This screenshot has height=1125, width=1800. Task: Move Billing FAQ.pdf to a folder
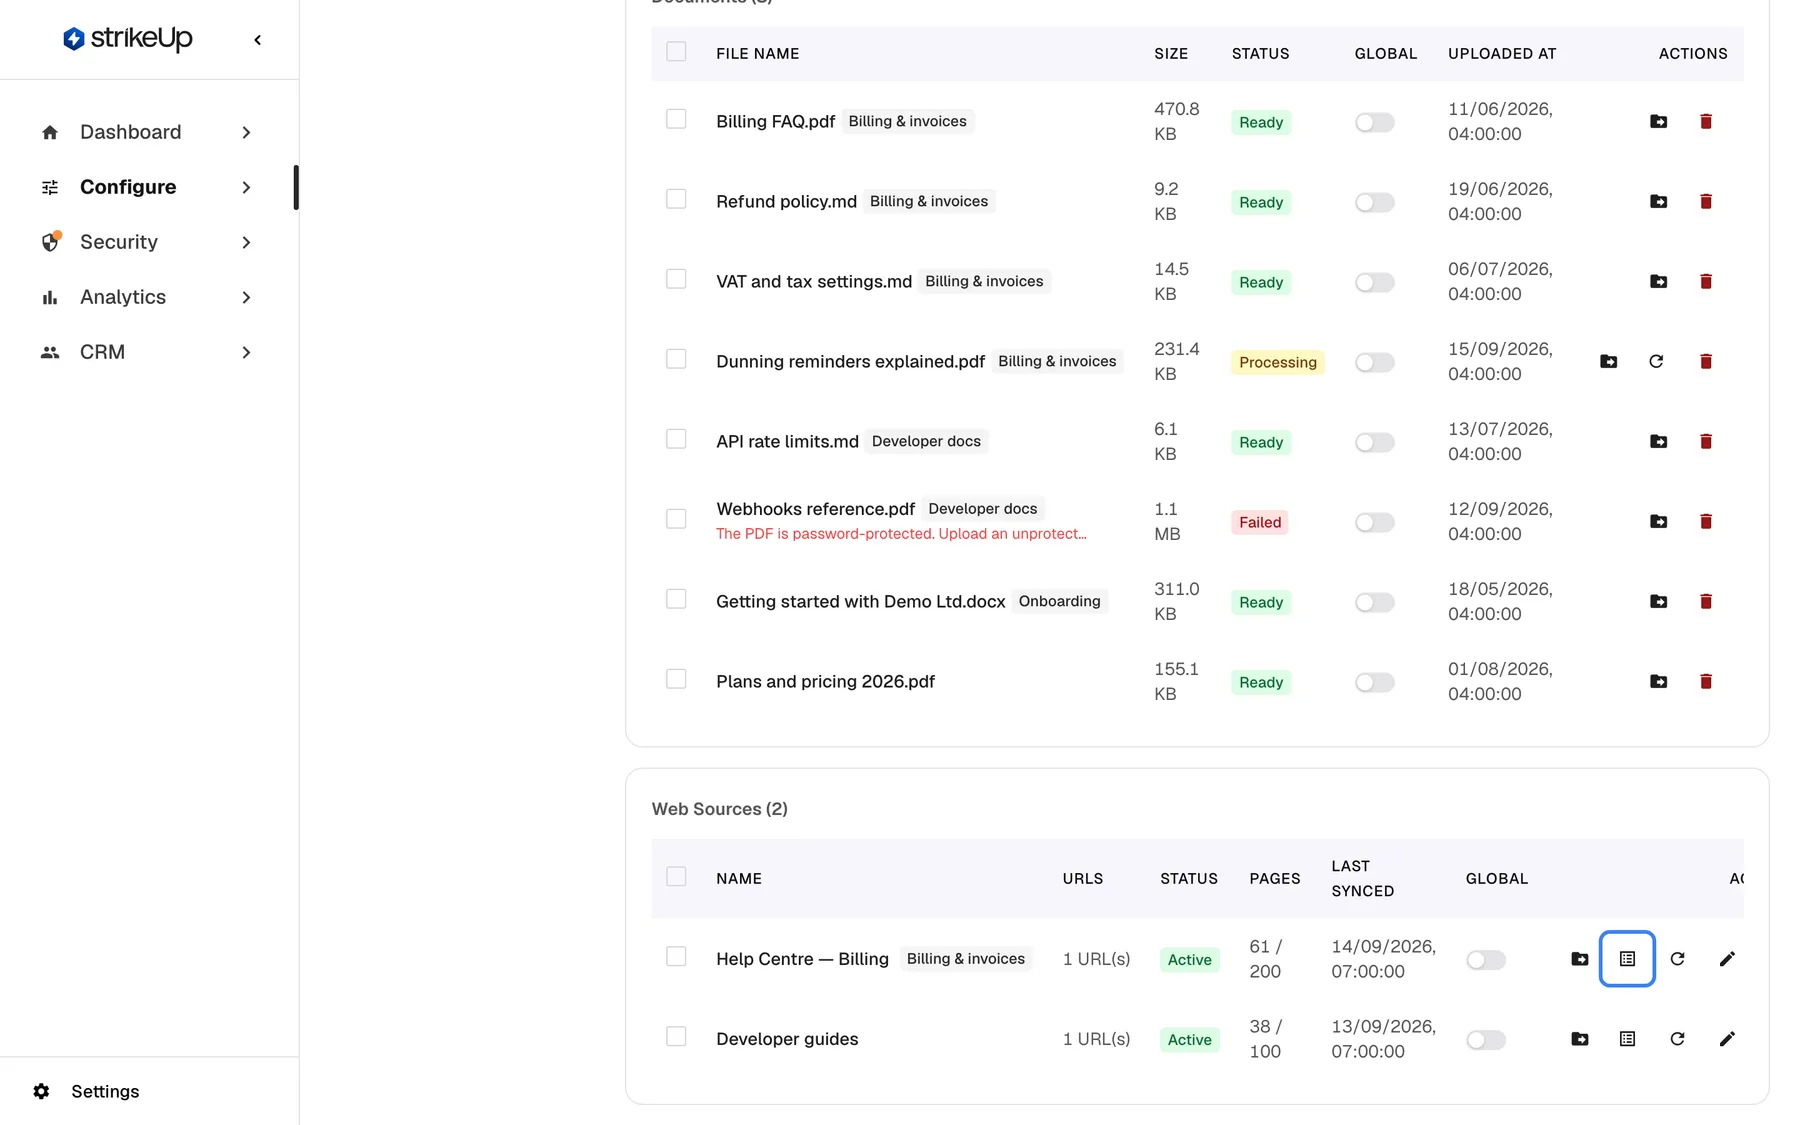tap(1658, 121)
